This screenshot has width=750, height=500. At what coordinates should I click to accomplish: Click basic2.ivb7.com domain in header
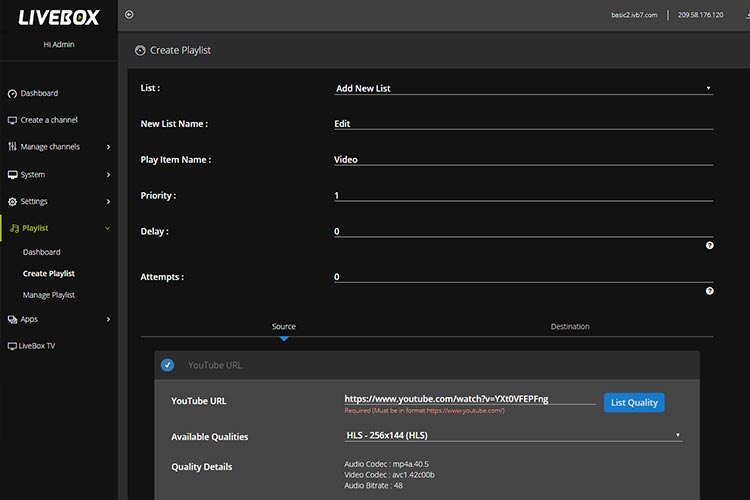coord(634,15)
